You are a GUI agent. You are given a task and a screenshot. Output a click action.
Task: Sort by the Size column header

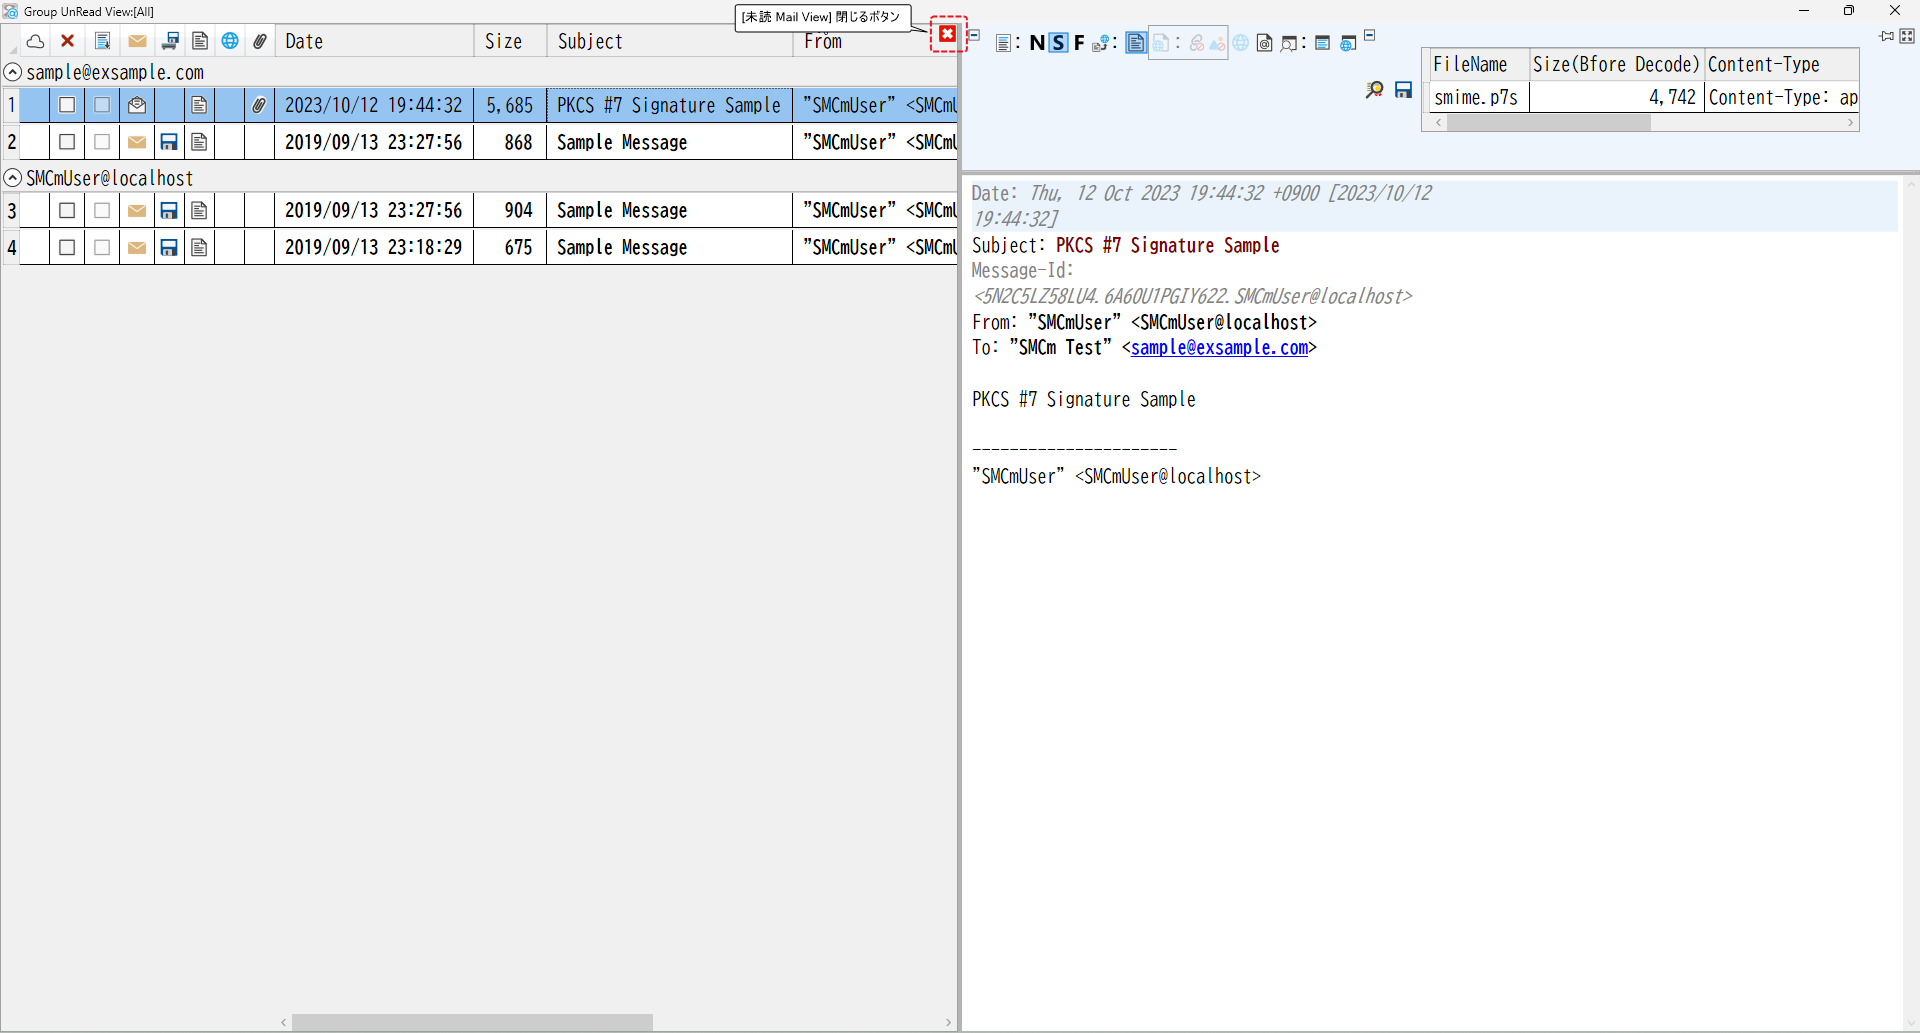coord(510,41)
